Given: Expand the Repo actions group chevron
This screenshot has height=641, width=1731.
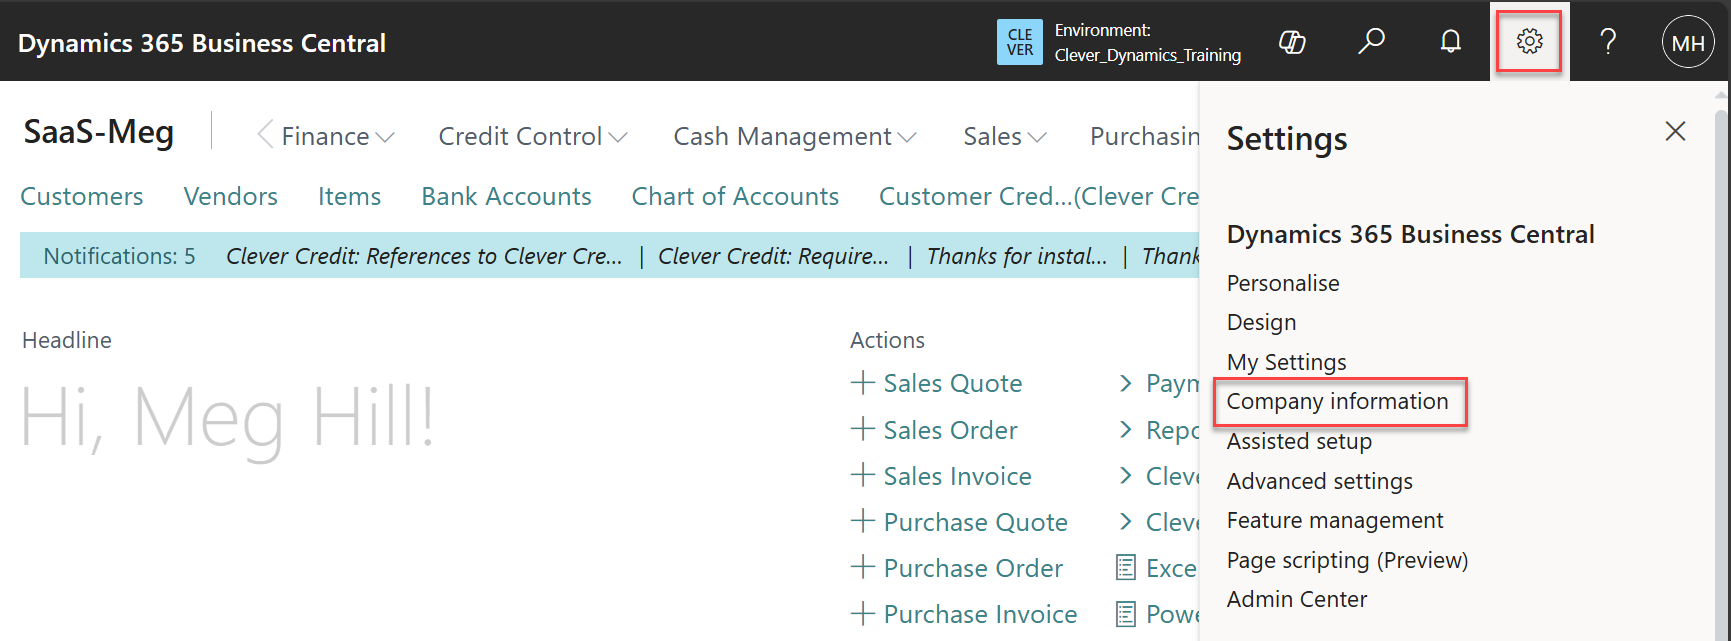Looking at the screenshot, I should [x=1126, y=429].
